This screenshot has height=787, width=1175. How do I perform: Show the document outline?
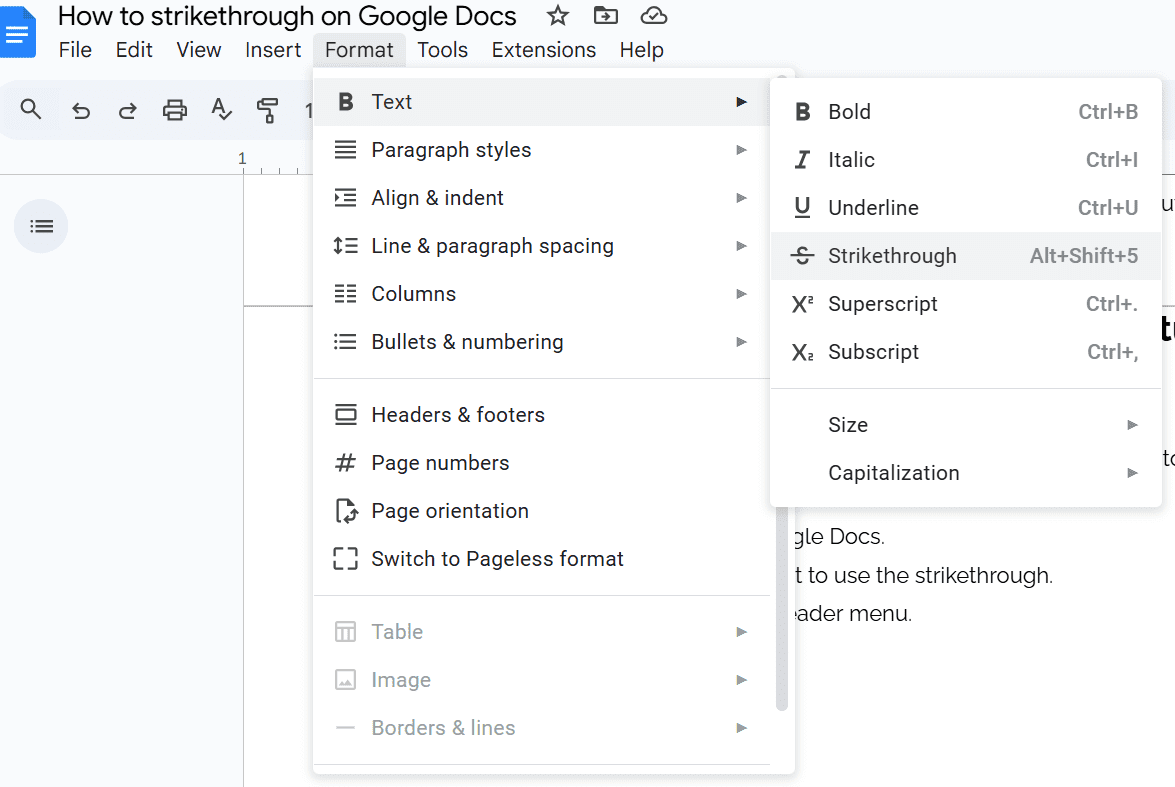pyautogui.click(x=41, y=226)
